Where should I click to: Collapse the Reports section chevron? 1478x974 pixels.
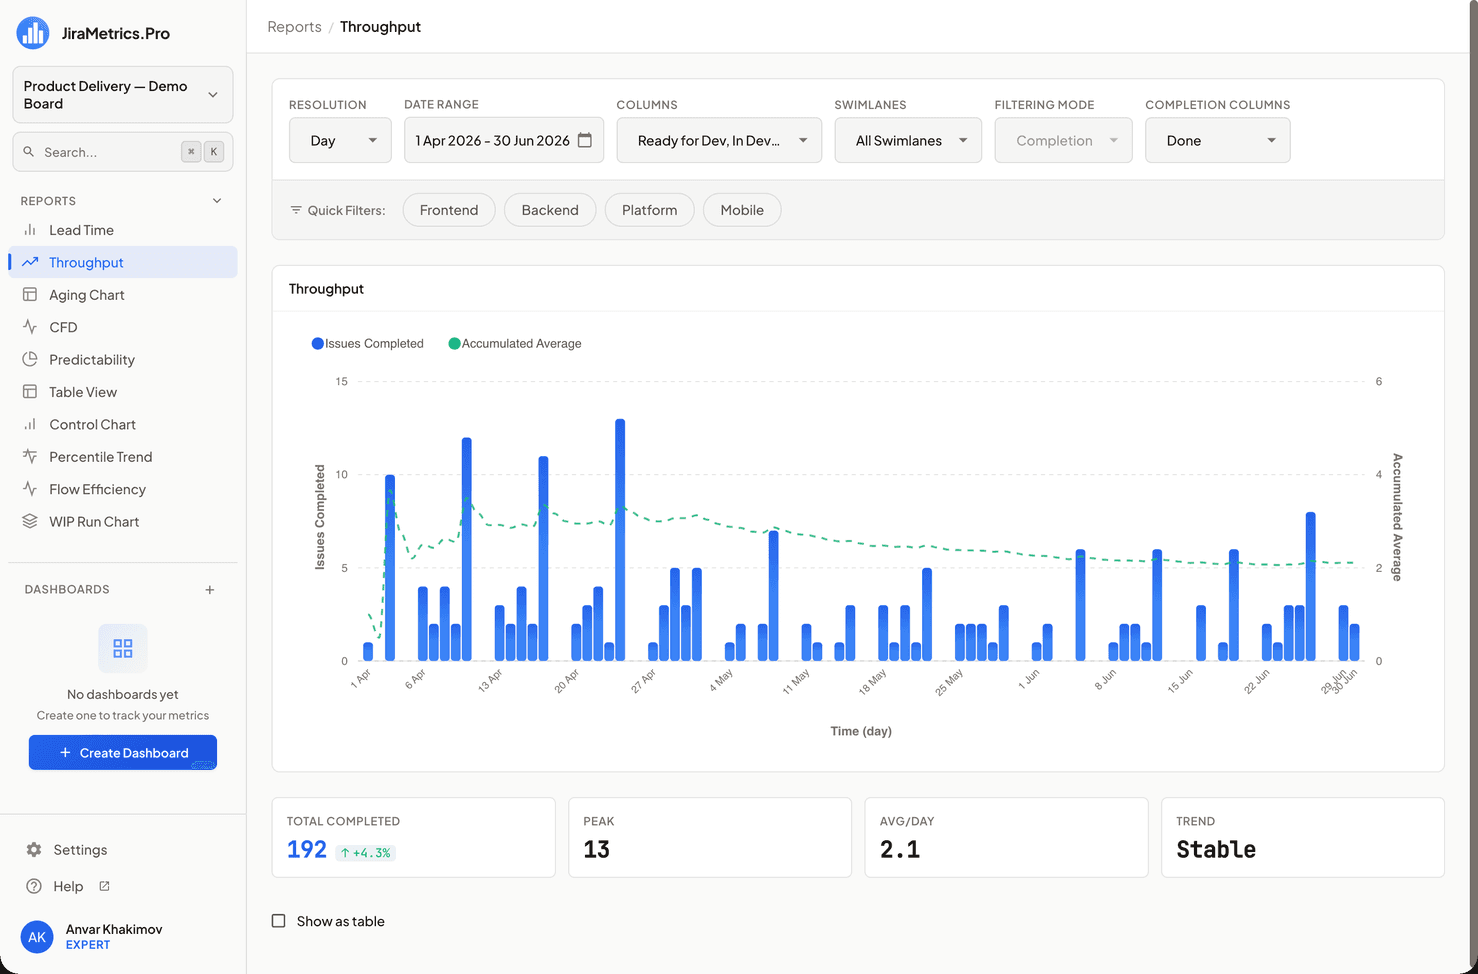(217, 201)
